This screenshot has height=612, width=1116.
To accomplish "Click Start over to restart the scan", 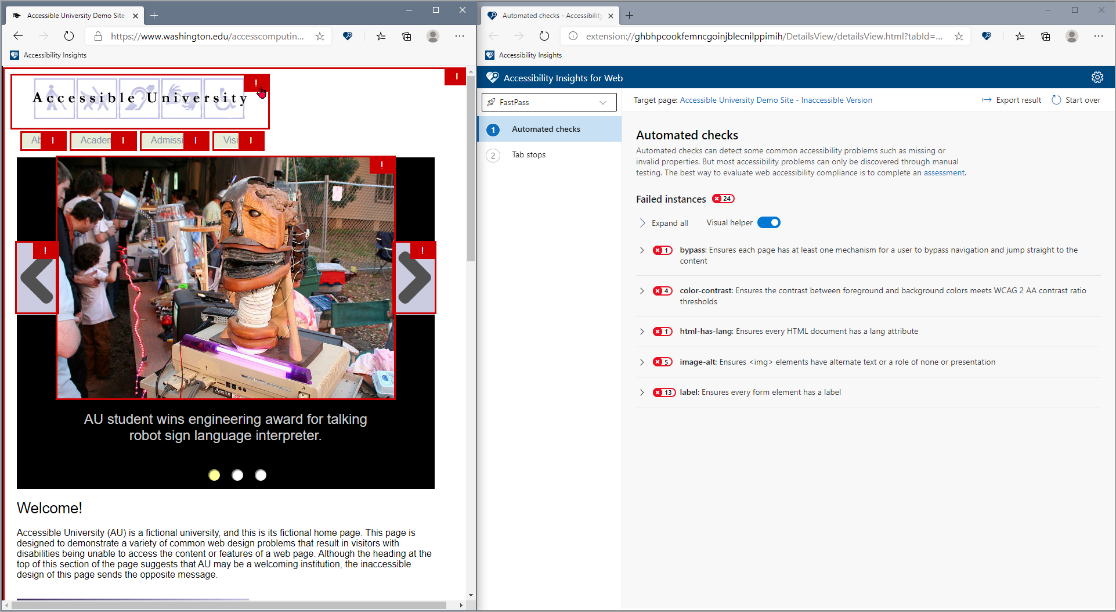I will [x=1081, y=101].
